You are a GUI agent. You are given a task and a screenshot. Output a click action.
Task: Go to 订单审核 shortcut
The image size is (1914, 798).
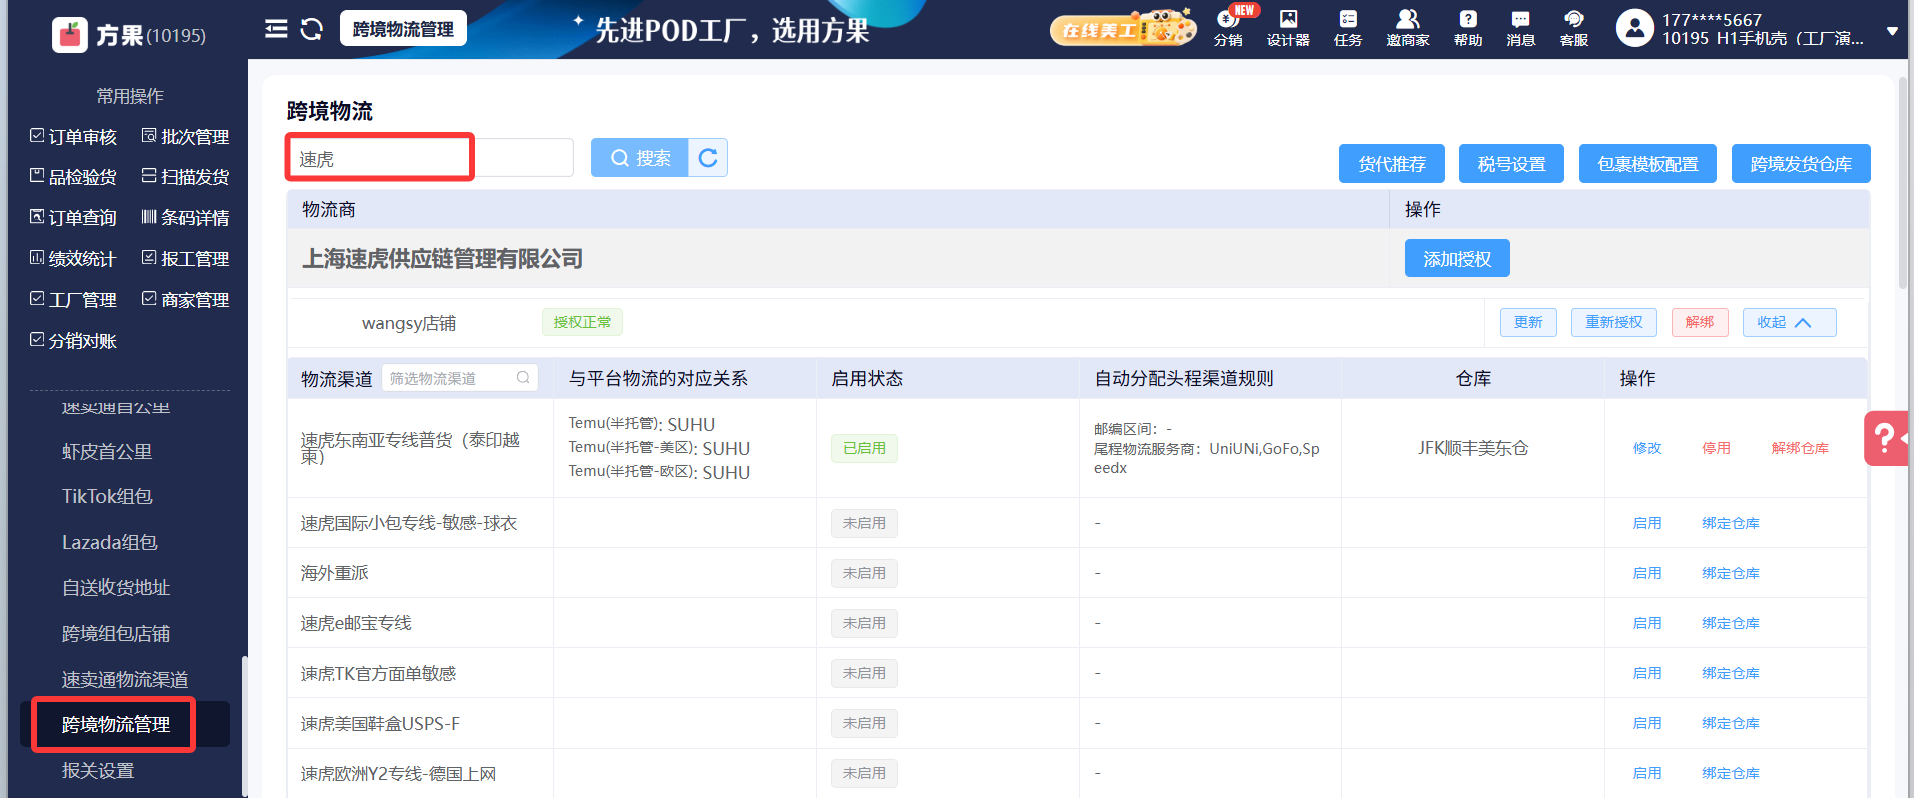click(x=73, y=137)
